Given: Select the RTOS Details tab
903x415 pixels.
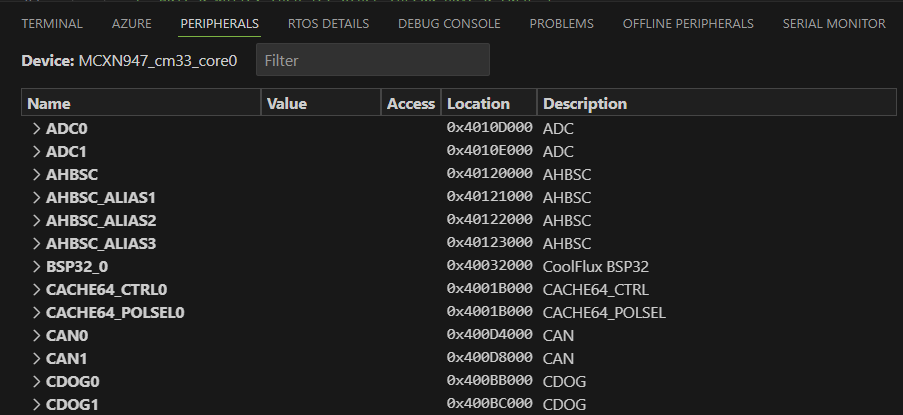Looking at the screenshot, I should coord(328,23).
